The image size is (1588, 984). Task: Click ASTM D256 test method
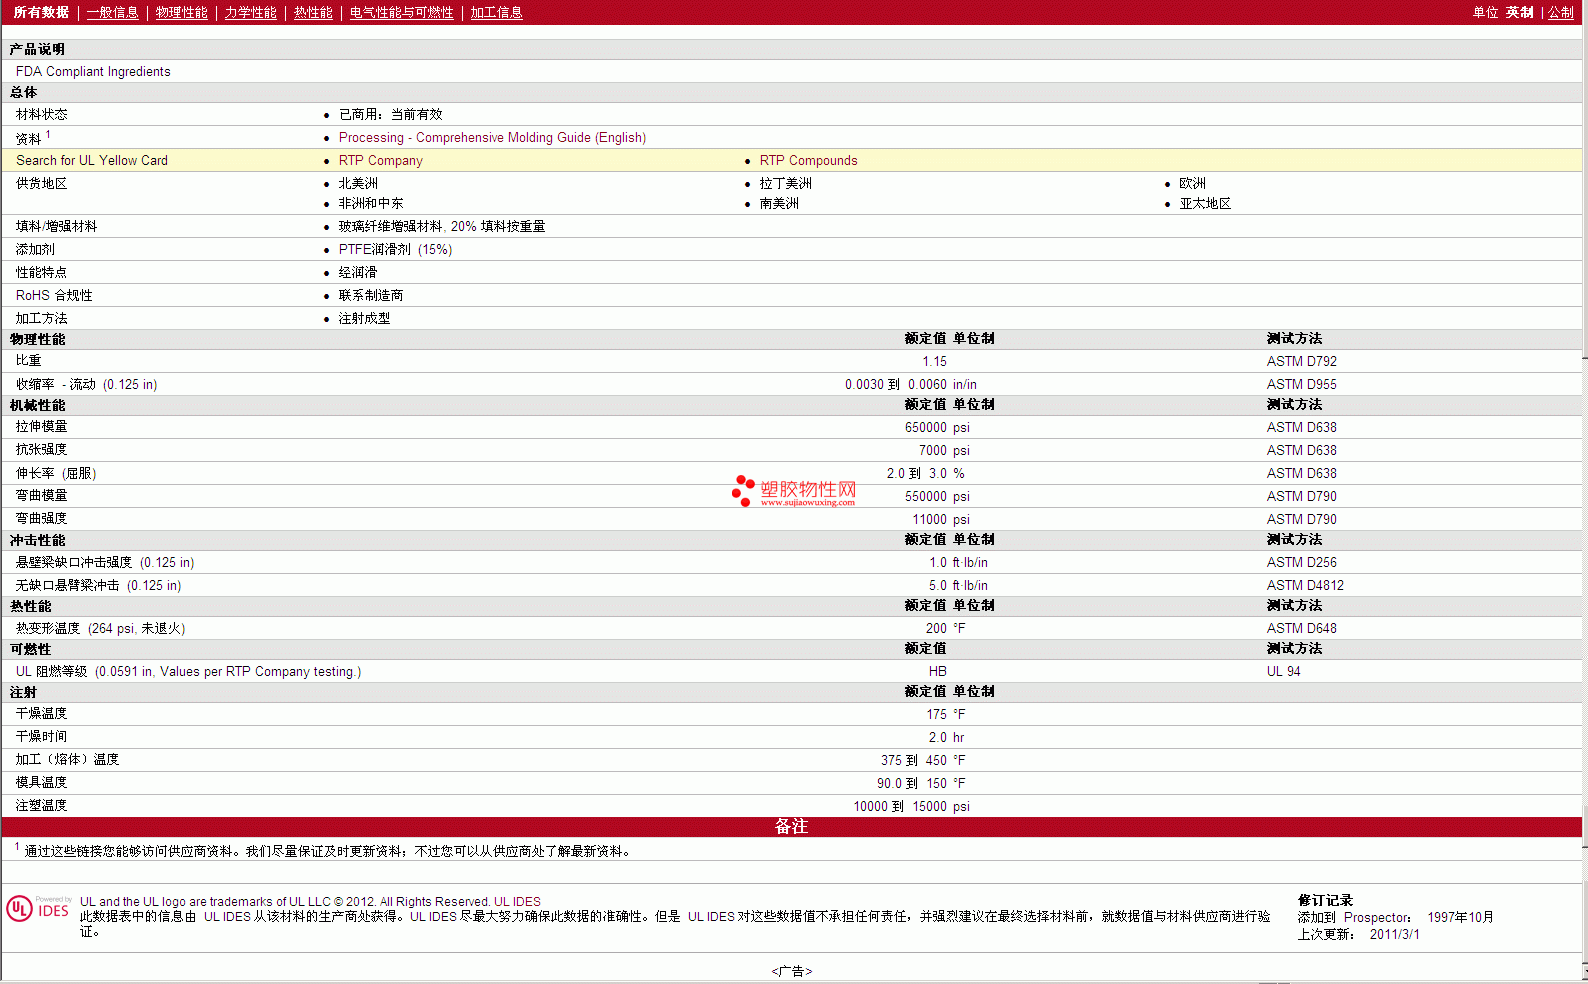(1301, 563)
